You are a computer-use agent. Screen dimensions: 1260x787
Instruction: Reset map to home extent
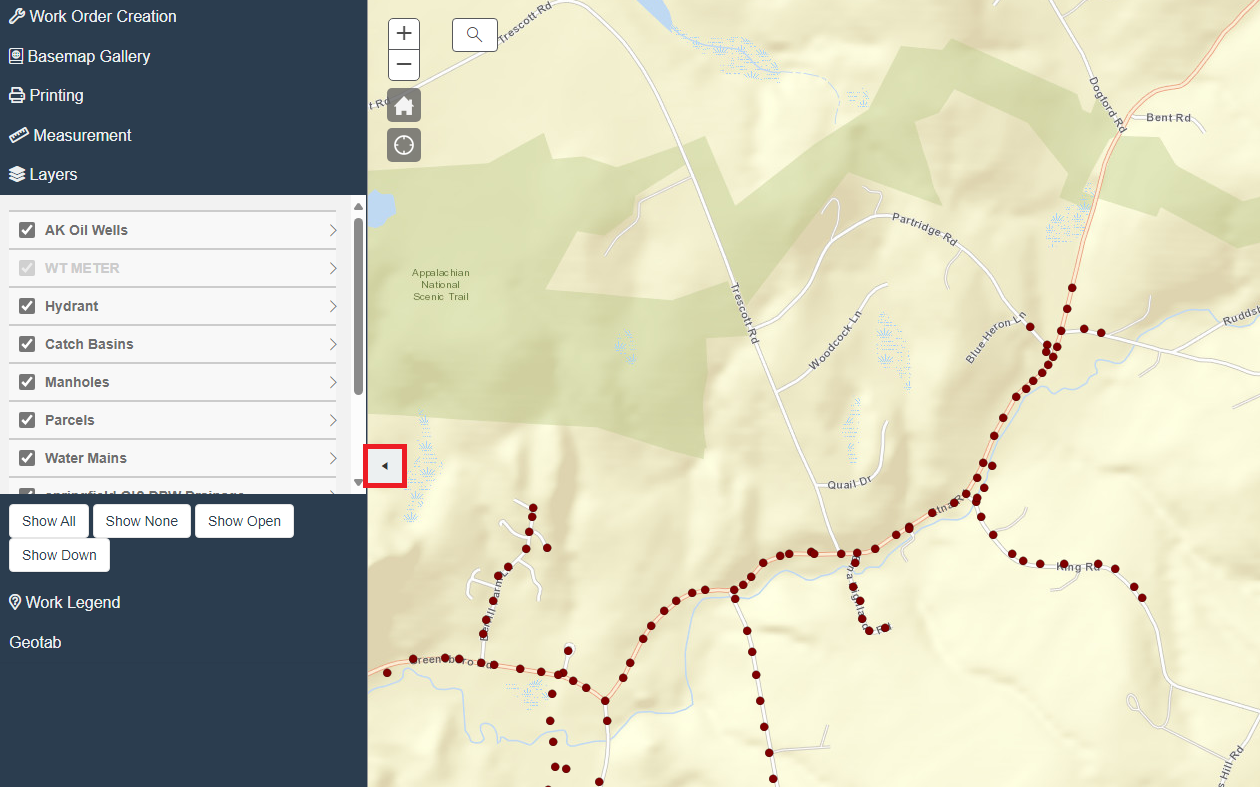pyautogui.click(x=404, y=105)
